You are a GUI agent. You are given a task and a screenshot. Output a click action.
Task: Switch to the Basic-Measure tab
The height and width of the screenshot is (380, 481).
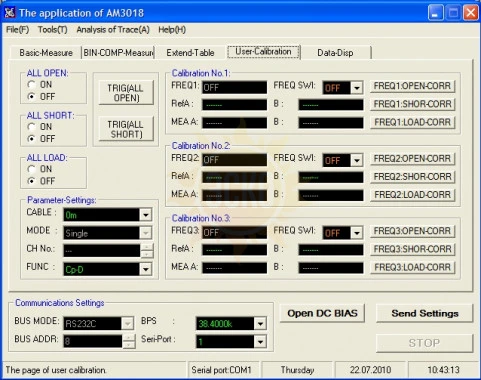coord(46,53)
